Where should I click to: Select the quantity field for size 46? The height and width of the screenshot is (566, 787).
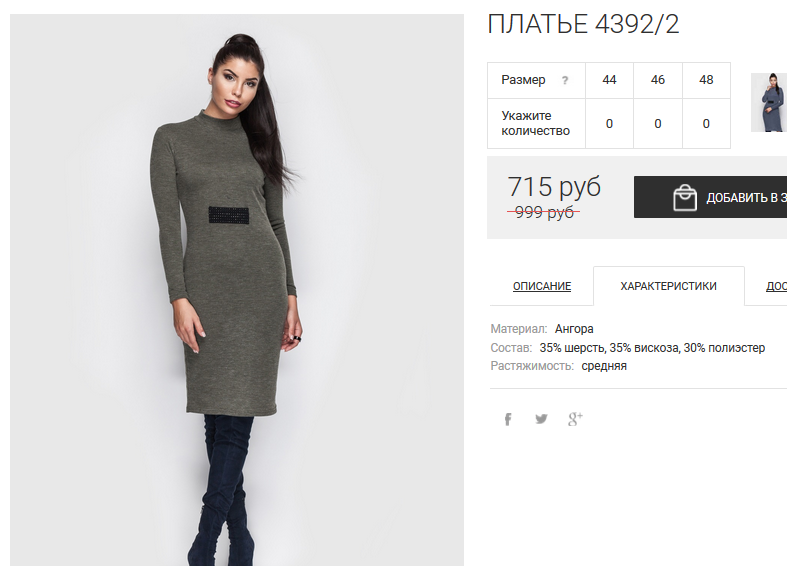click(658, 123)
